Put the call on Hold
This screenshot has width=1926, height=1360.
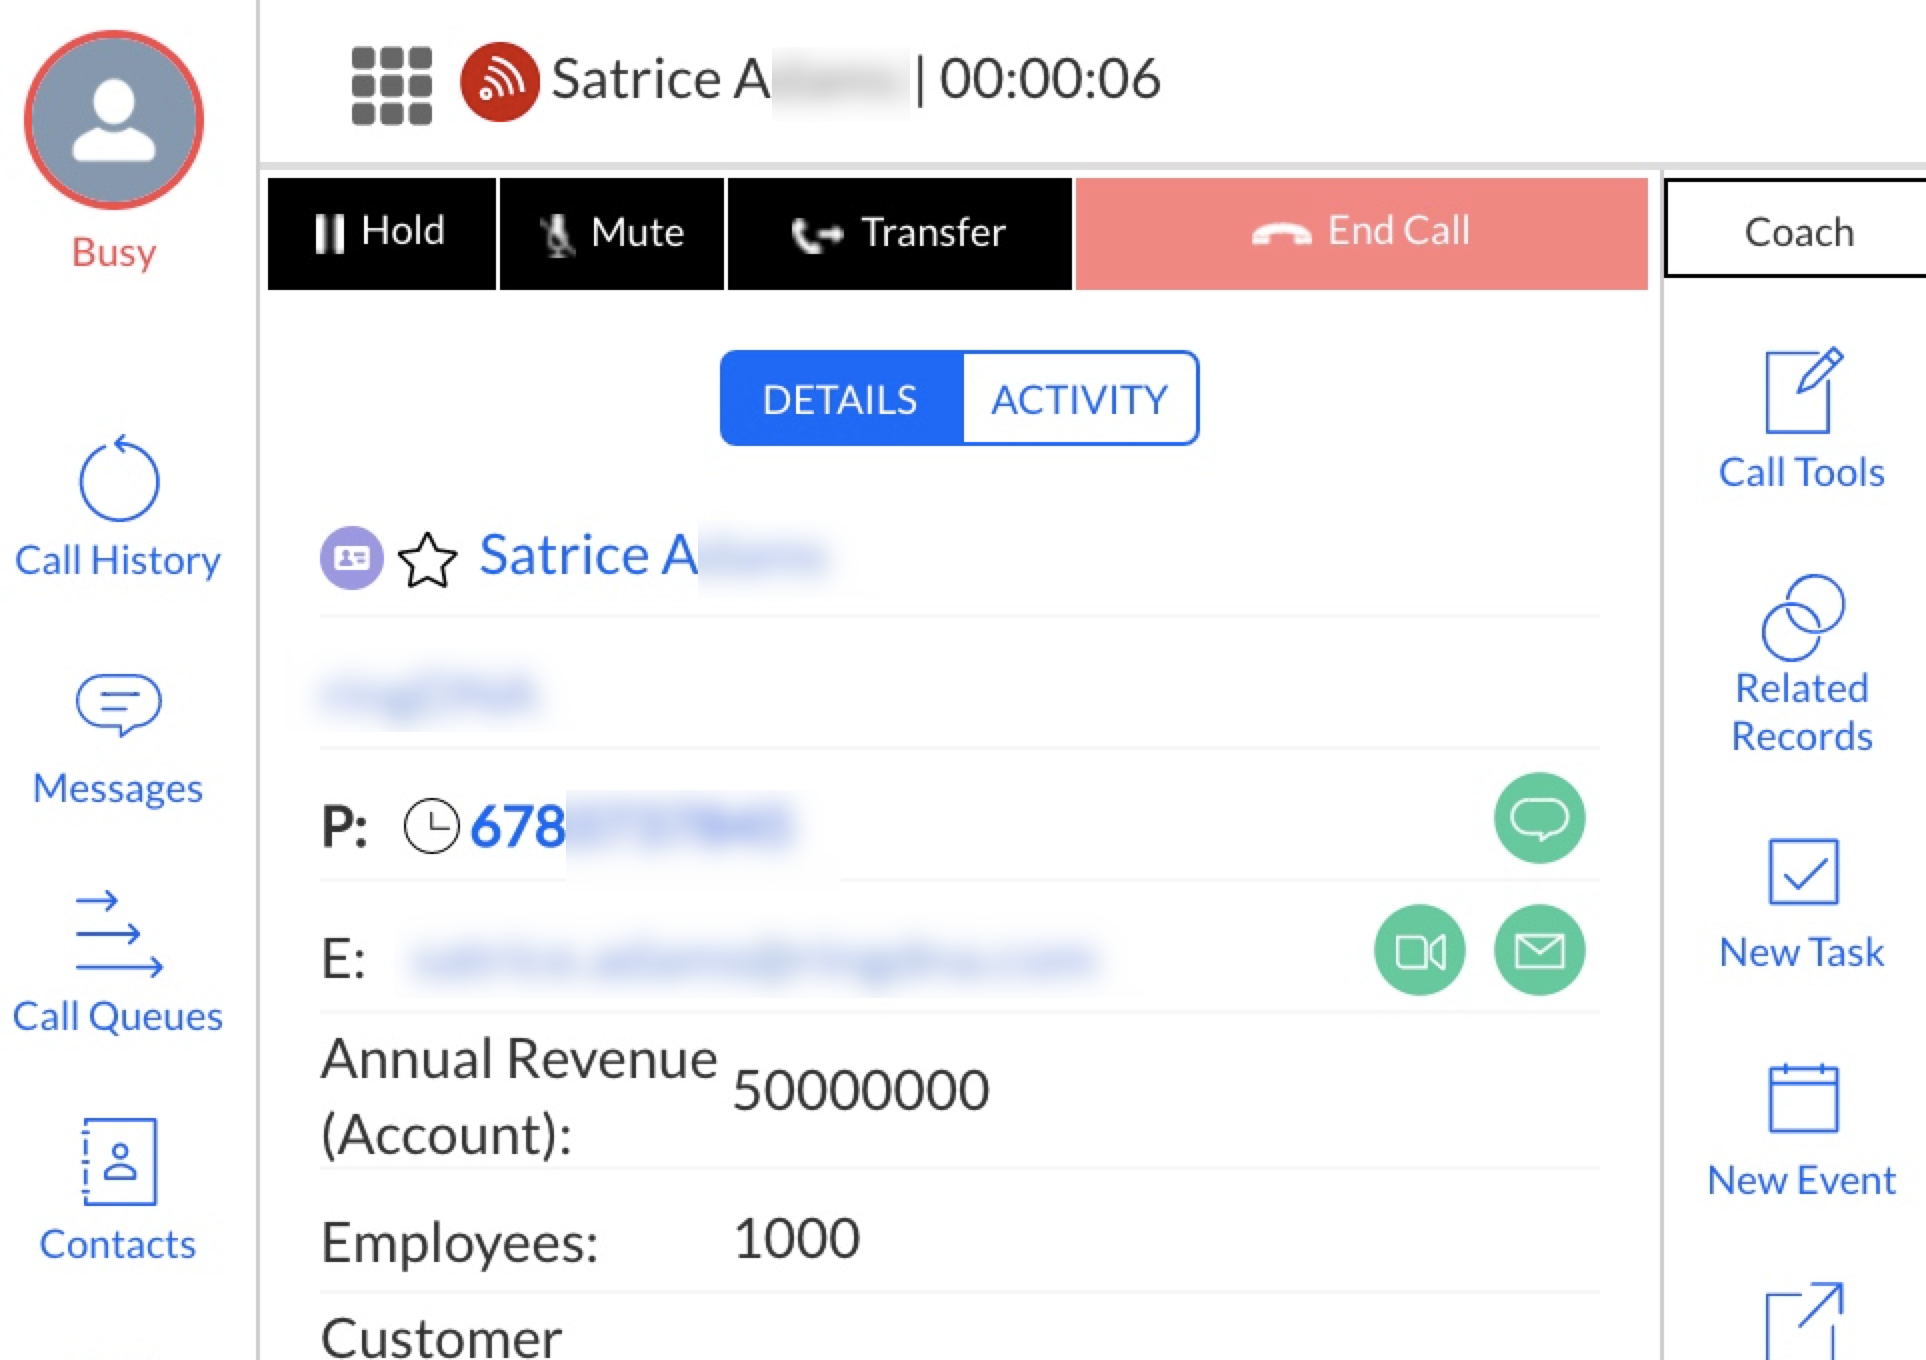pyautogui.click(x=381, y=233)
